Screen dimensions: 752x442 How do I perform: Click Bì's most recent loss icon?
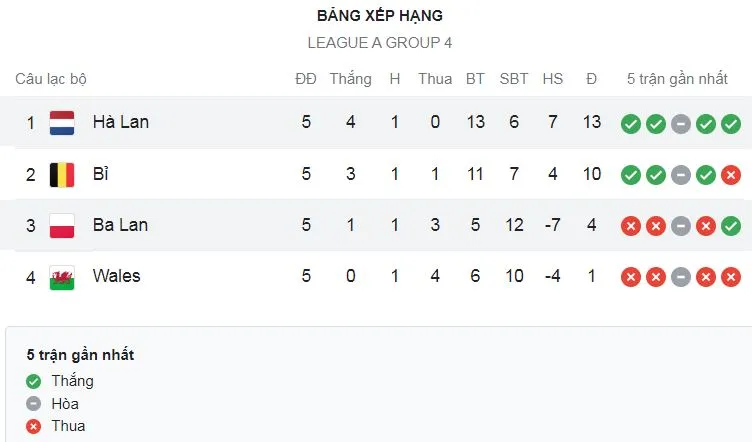click(x=731, y=175)
